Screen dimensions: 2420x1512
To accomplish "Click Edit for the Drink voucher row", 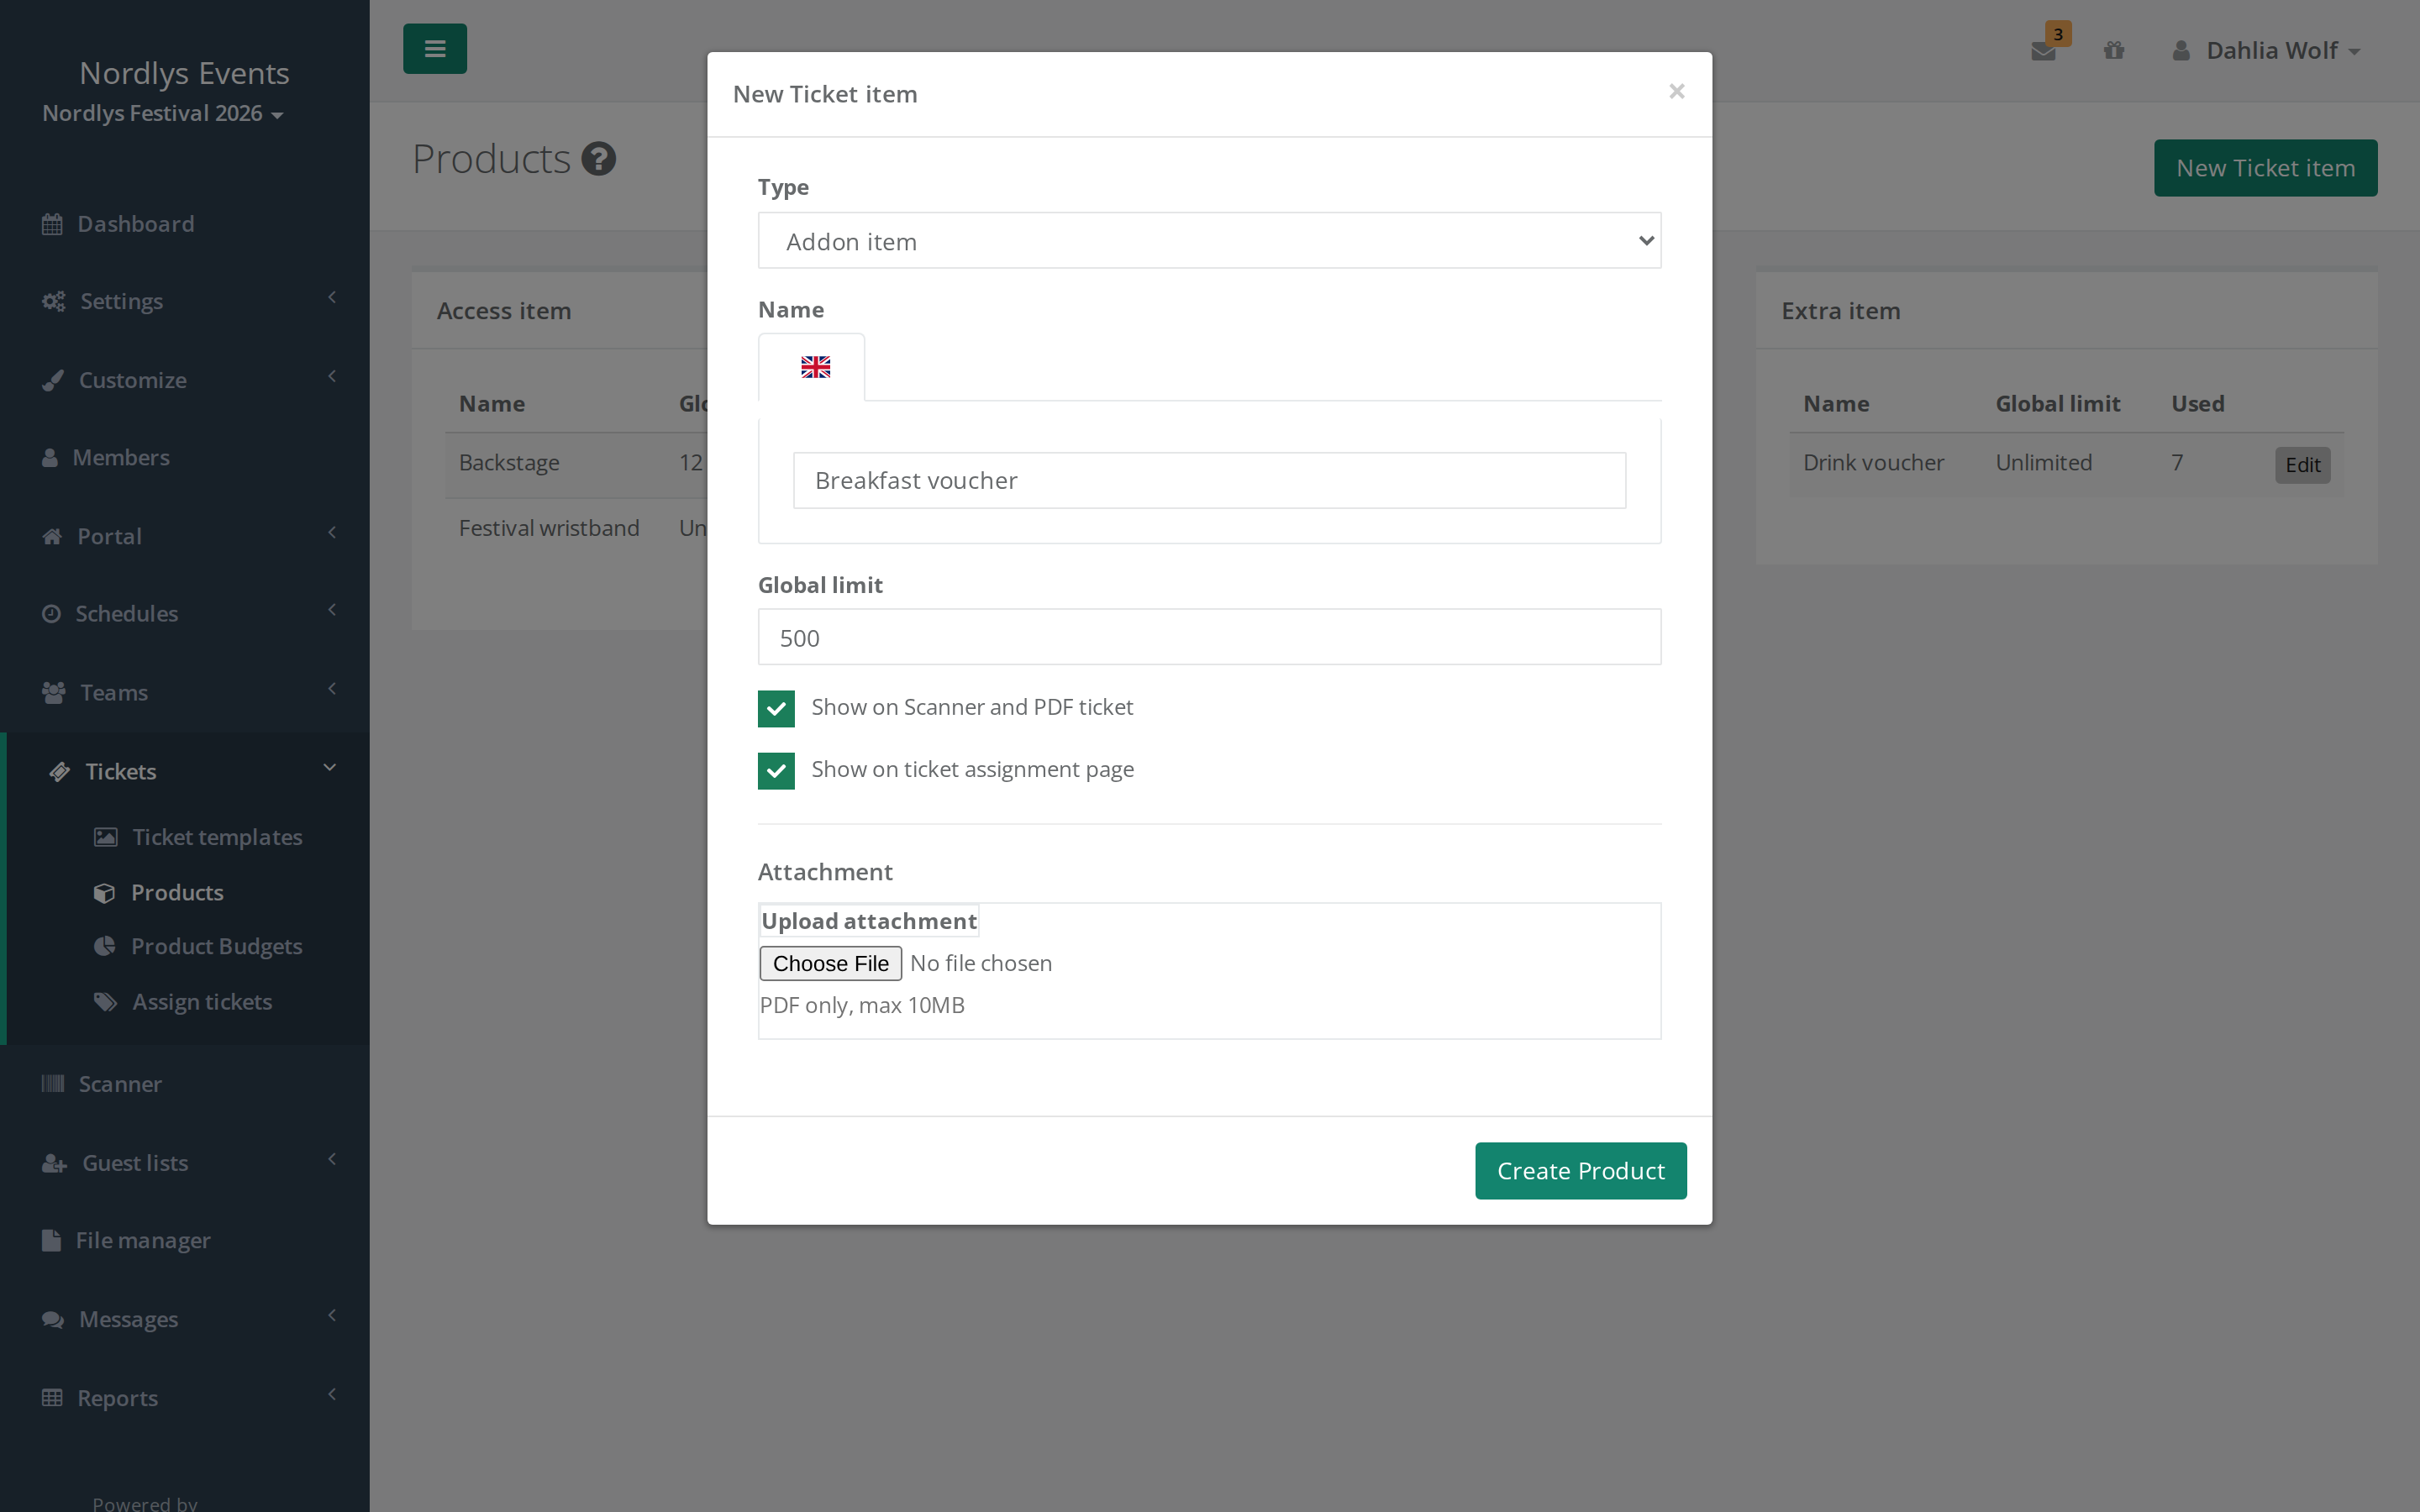I will tap(2302, 465).
